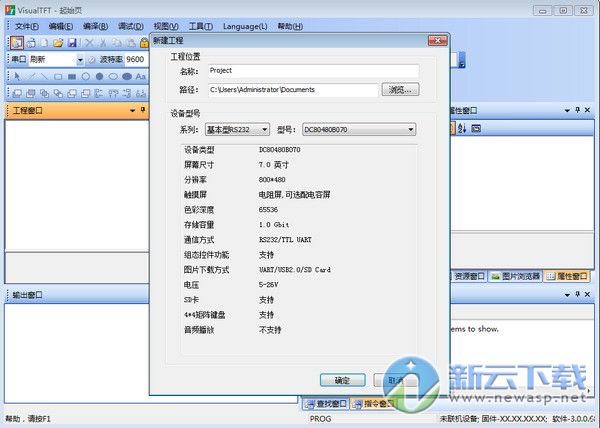Screen dimensions: 600x428
Task: Click the yellow padlock Lock icon
Action: coord(144,43)
